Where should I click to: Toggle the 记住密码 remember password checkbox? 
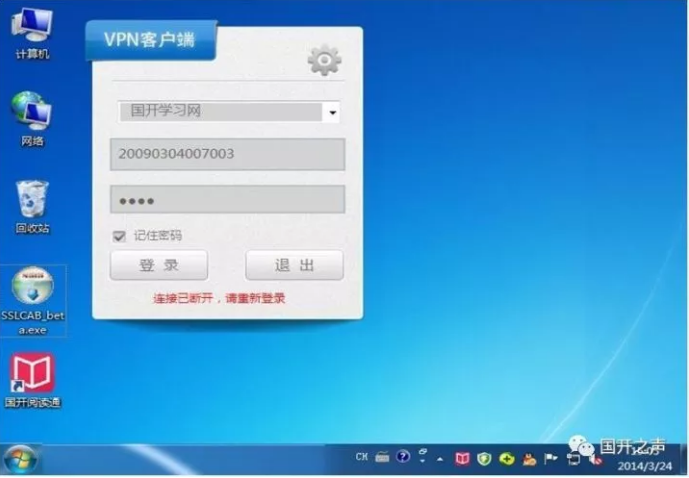120,236
